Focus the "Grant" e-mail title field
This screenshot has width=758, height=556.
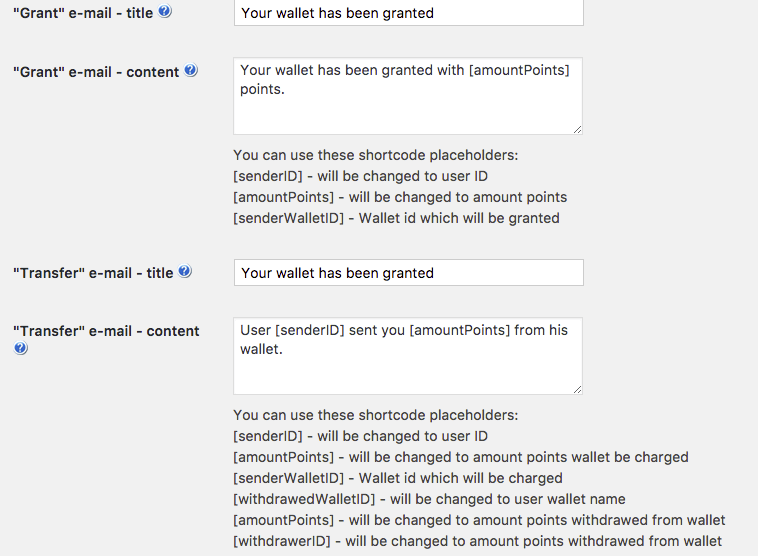point(408,13)
